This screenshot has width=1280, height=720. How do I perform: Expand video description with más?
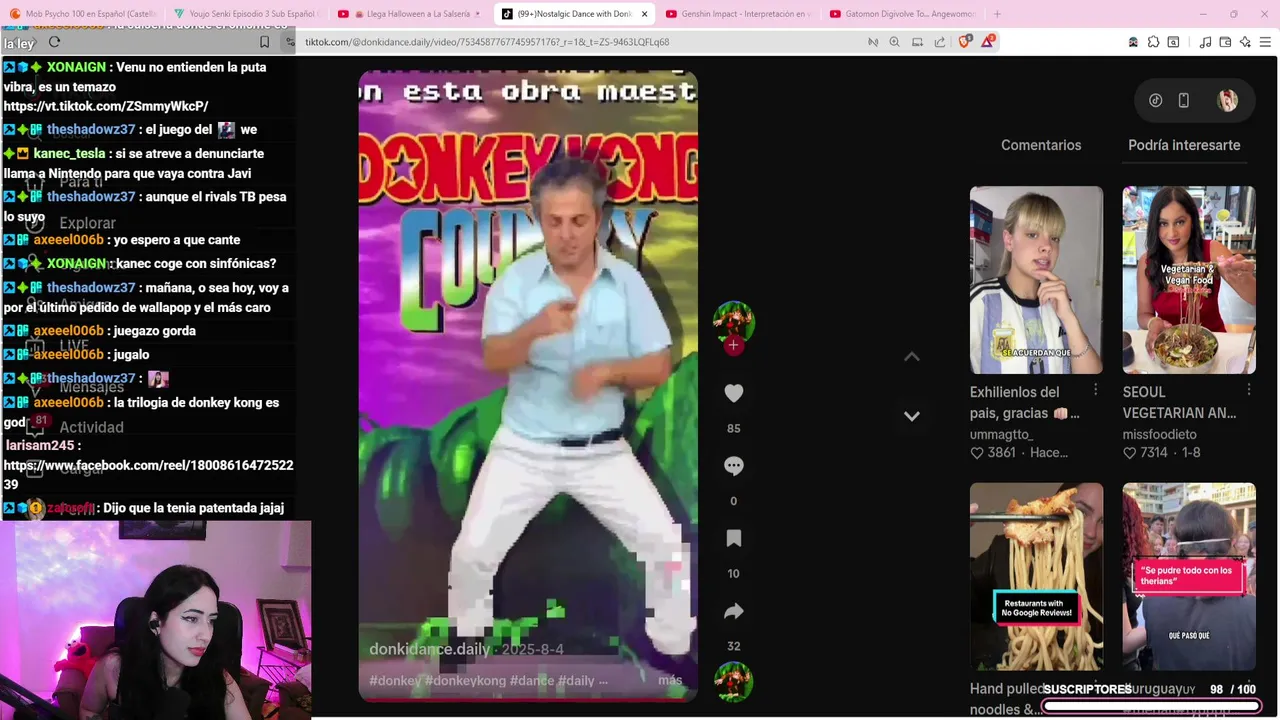pos(670,680)
